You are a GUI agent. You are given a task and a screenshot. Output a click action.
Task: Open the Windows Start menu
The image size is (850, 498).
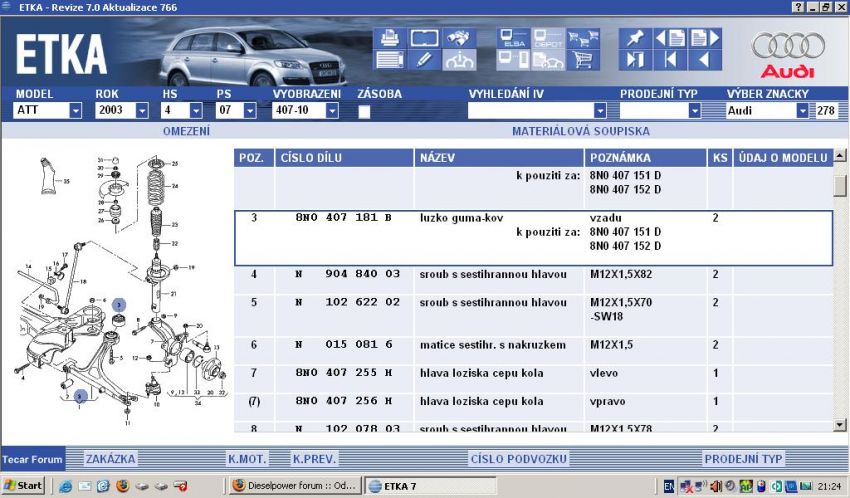pyautogui.click(x=23, y=486)
